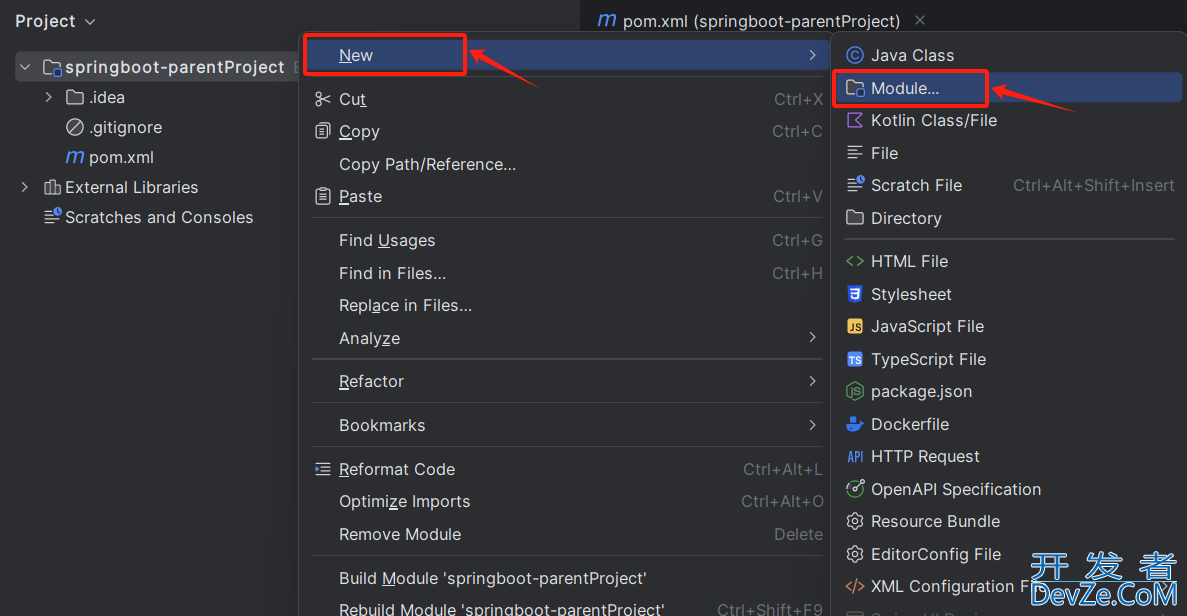The image size is (1187, 616).
Task: Close the pom.xml editor tab
Action: pos(920,20)
